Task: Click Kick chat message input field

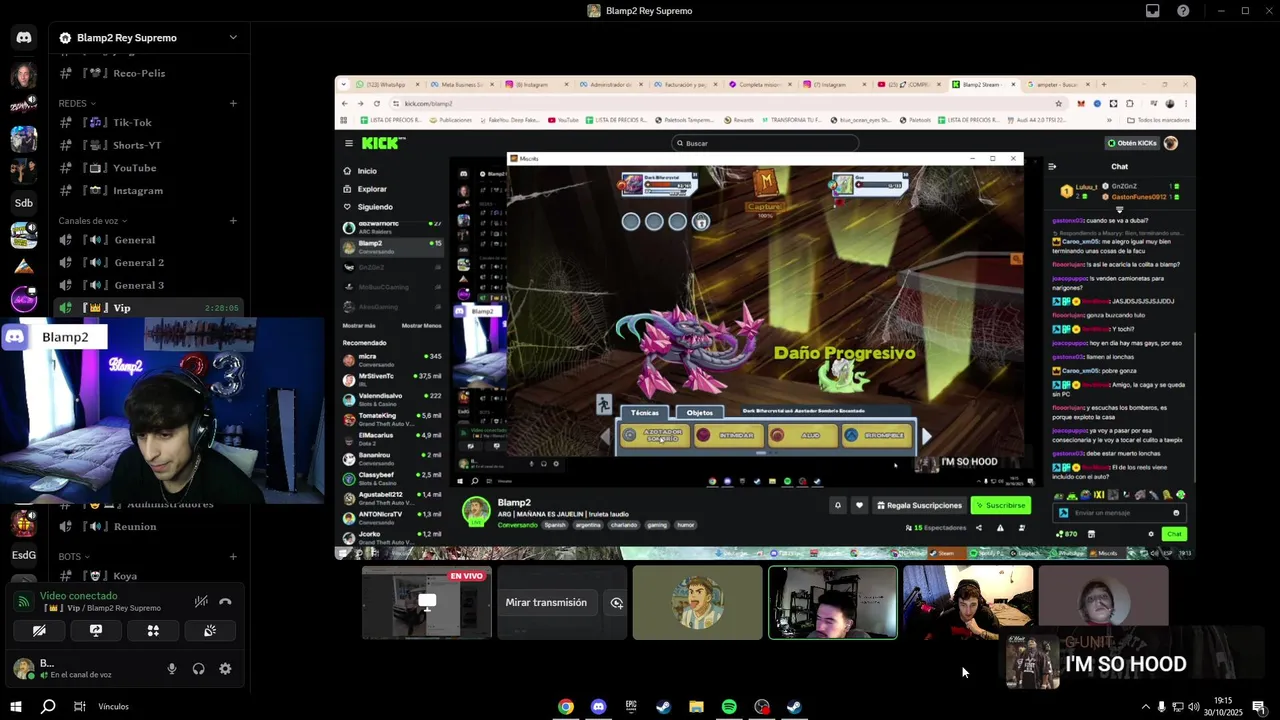Action: pyautogui.click(x=1120, y=513)
